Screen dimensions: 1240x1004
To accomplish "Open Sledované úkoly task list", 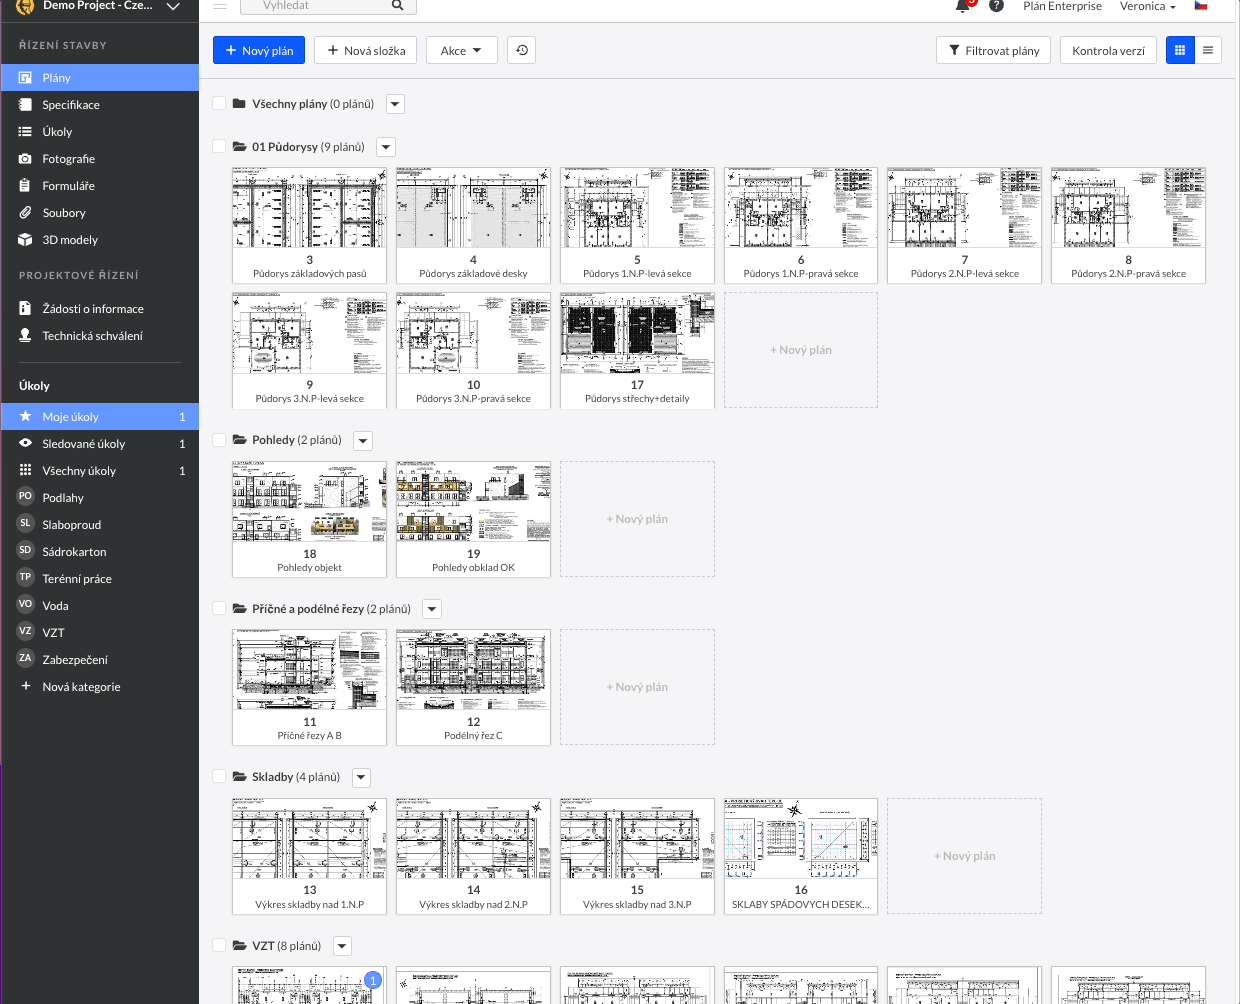I will 83,444.
